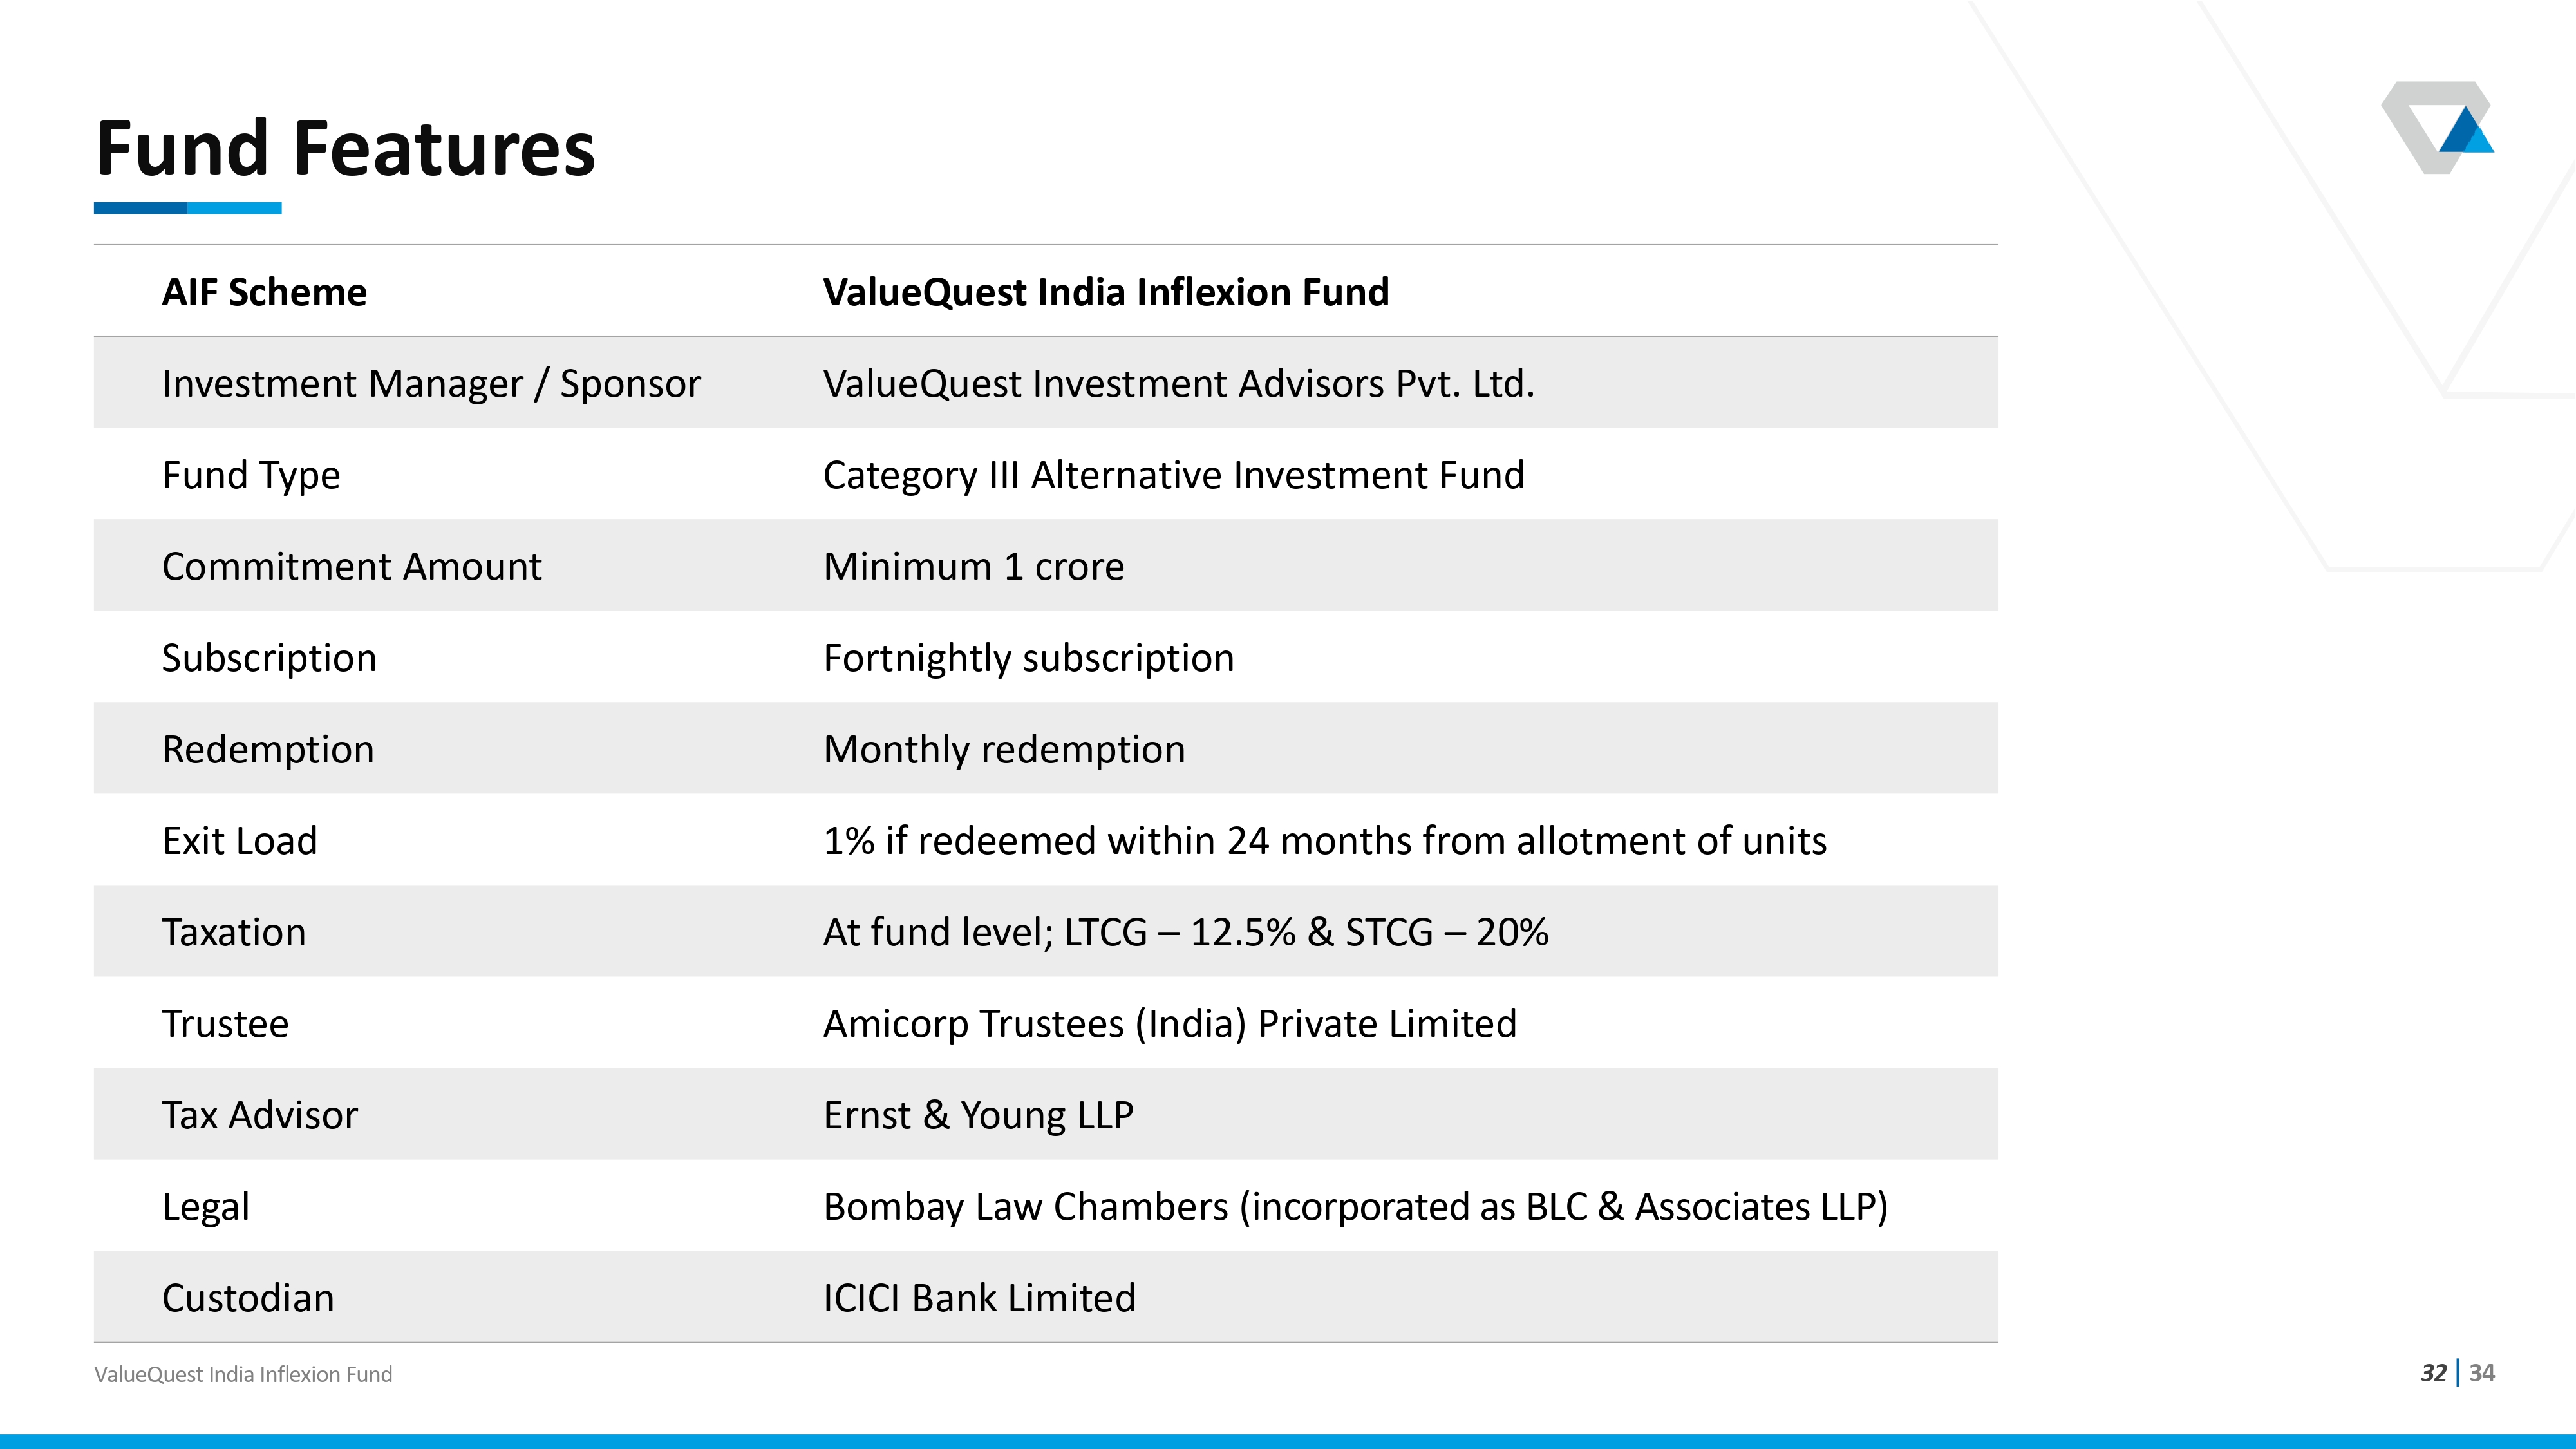Select the ICICI Bank Limited custodian value
This screenshot has width=2576, height=1449.
click(979, 1298)
